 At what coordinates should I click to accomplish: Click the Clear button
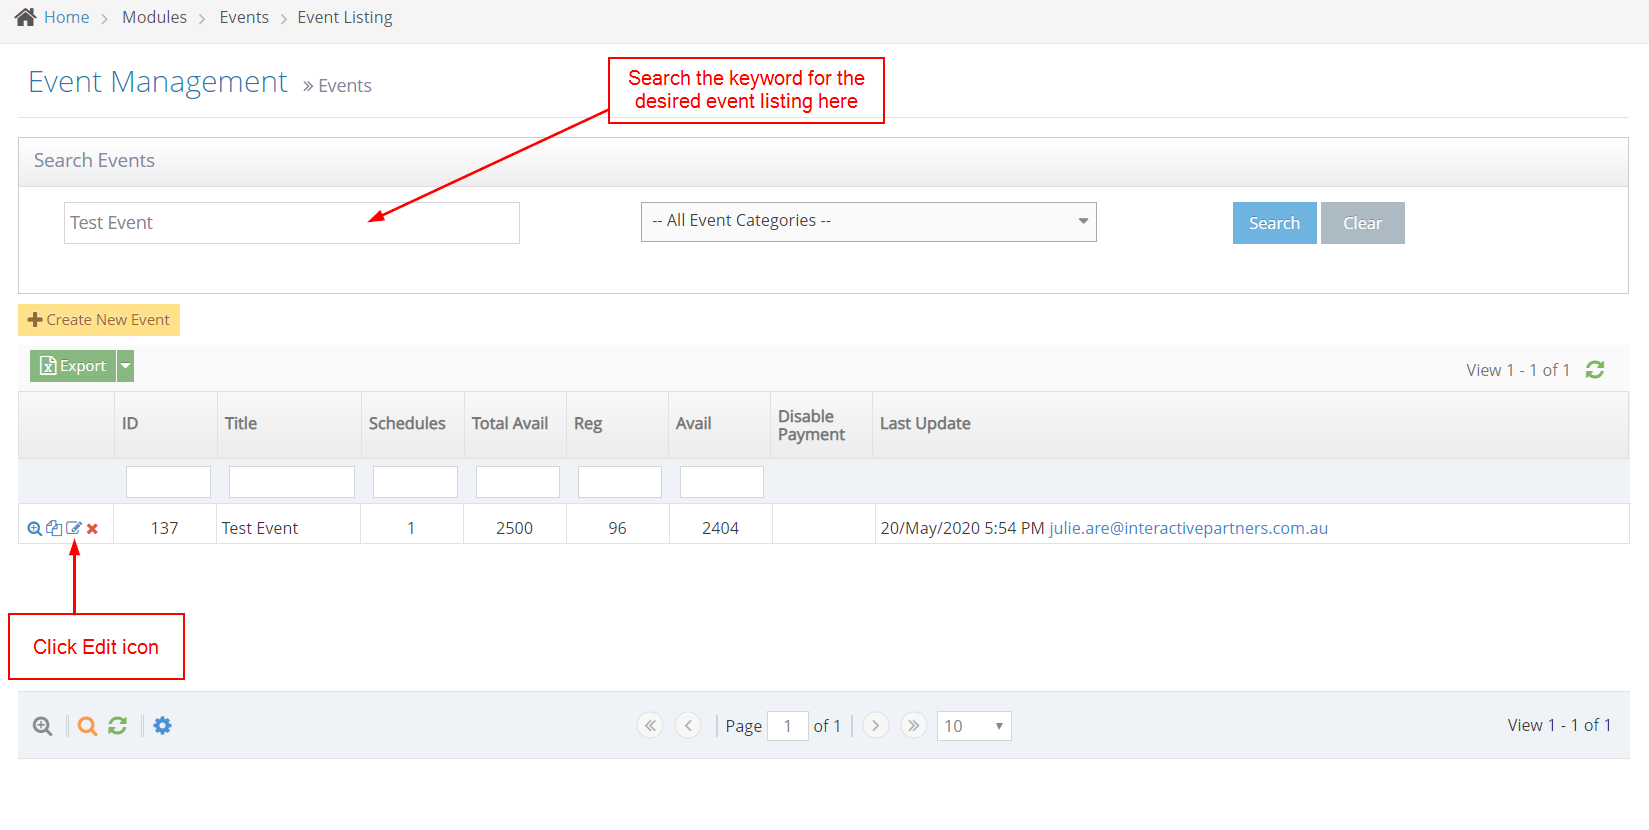(1362, 223)
